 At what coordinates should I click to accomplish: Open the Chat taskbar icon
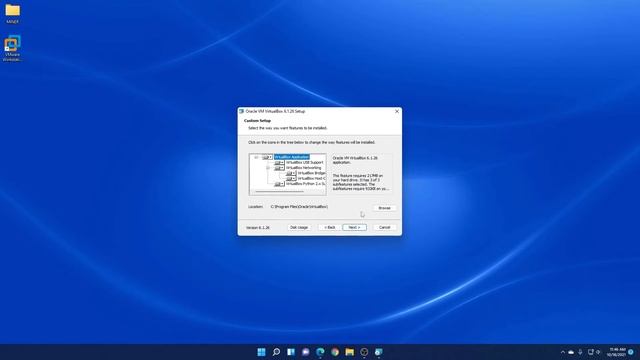point(306,352)
